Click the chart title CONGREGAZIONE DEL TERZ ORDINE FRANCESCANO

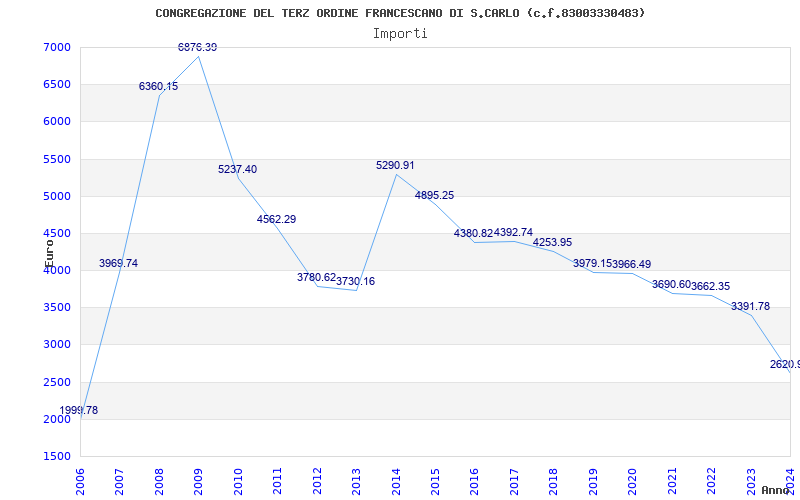(401, 13)
